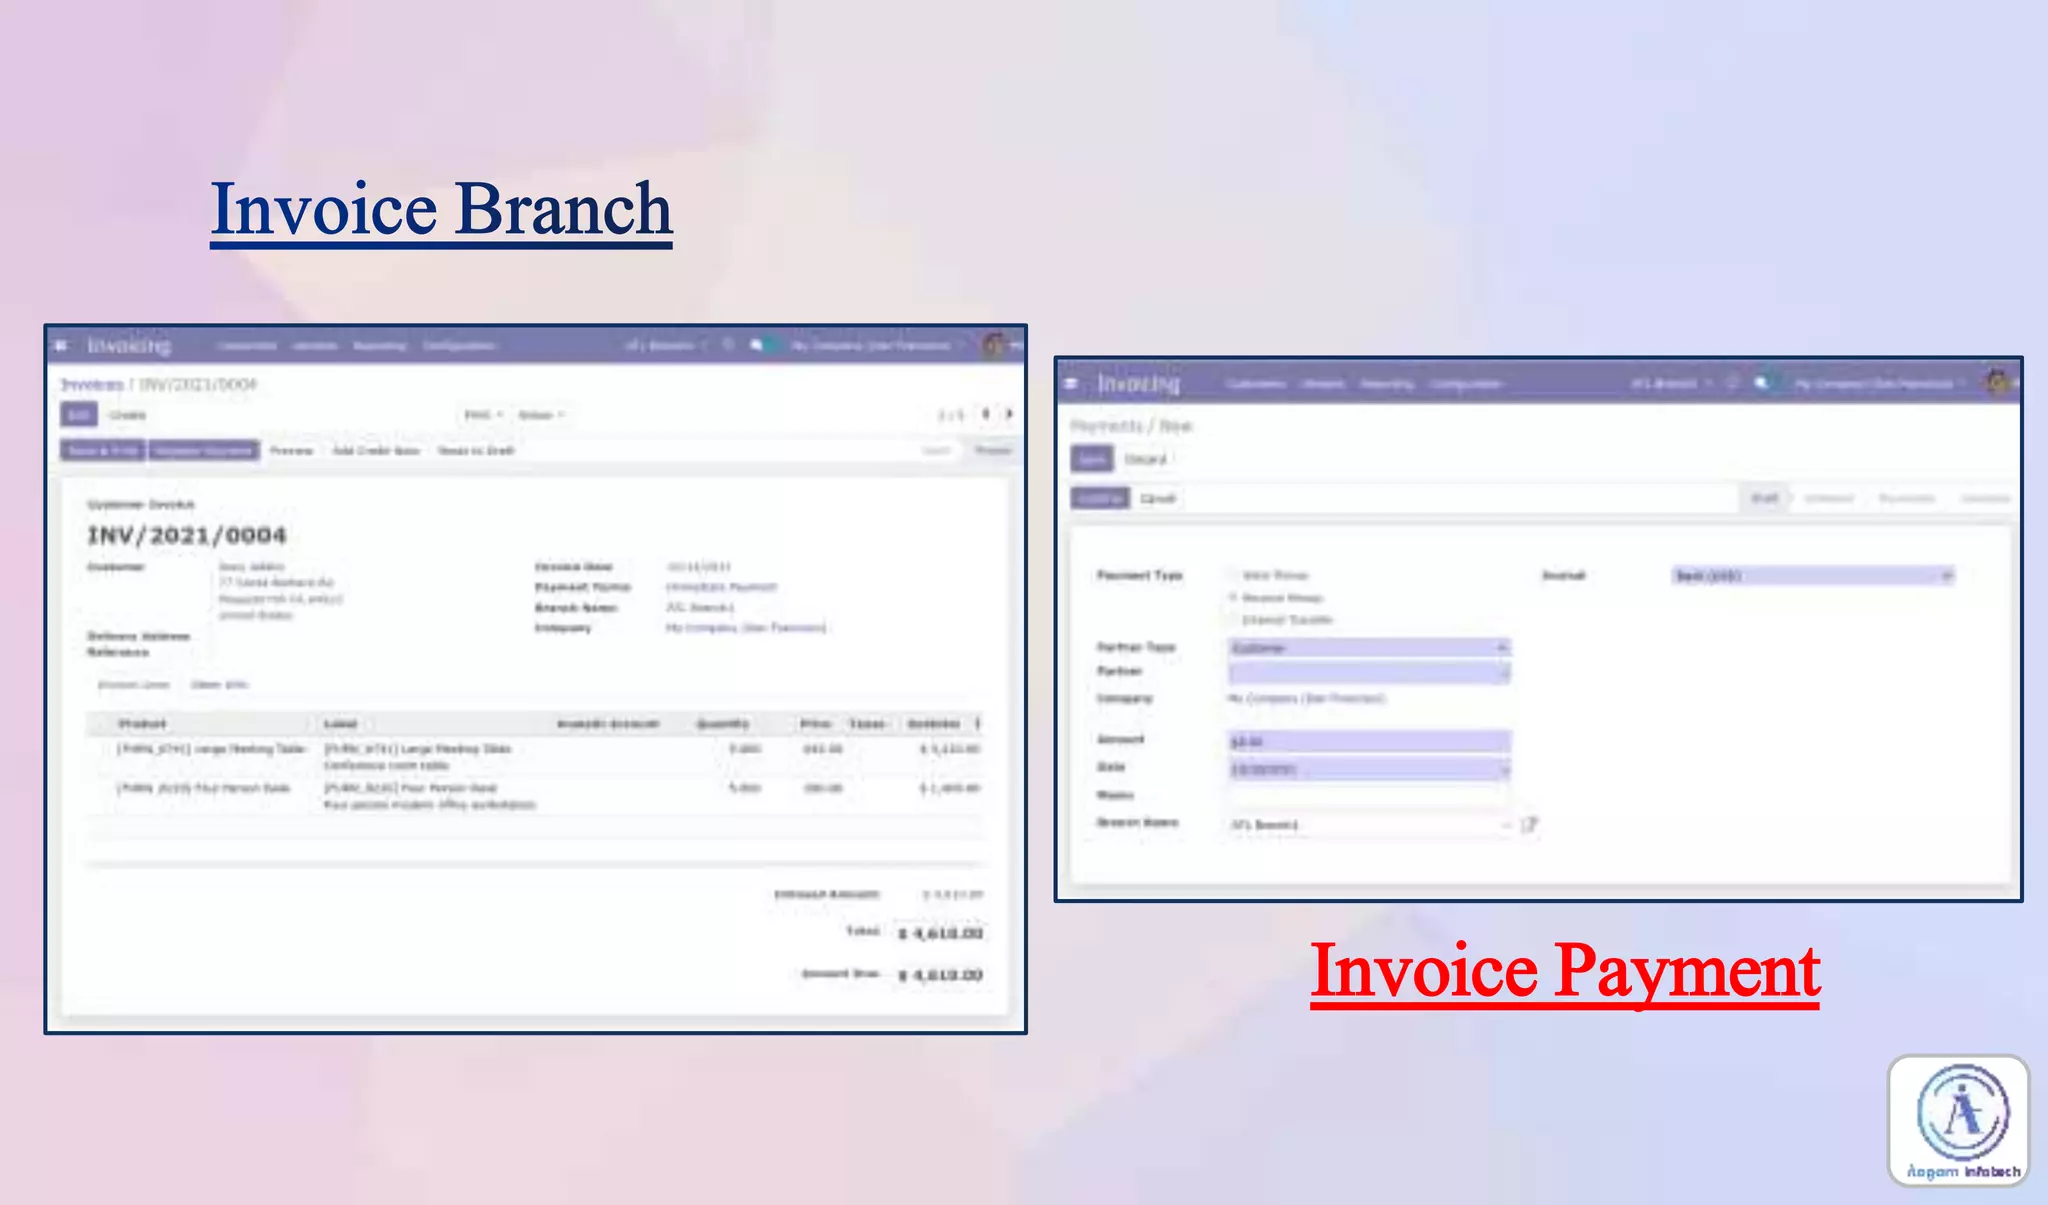The image size is (2048, 1205).
Task: Open Reporting menu in Invoice Branch window
Action: click(380, 346)
